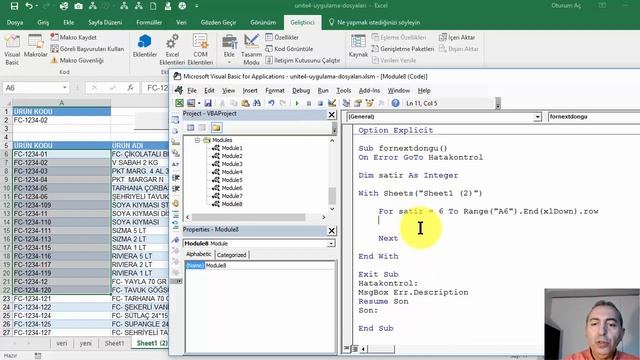Image resolution: width=640 pixels, height=360 pixels.
Task: Click Insert UserForm icon in VBA toolbar
Action: (x=191, y=103)
